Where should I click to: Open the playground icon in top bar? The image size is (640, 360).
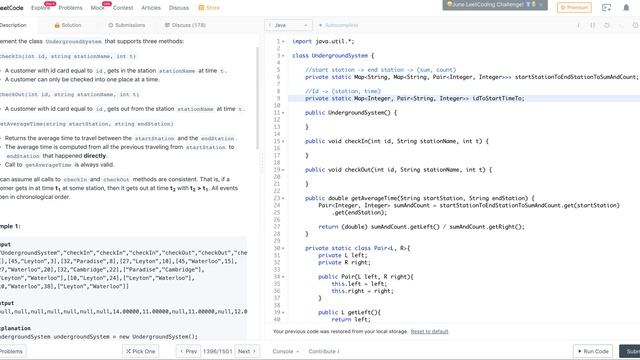(607, 7)
